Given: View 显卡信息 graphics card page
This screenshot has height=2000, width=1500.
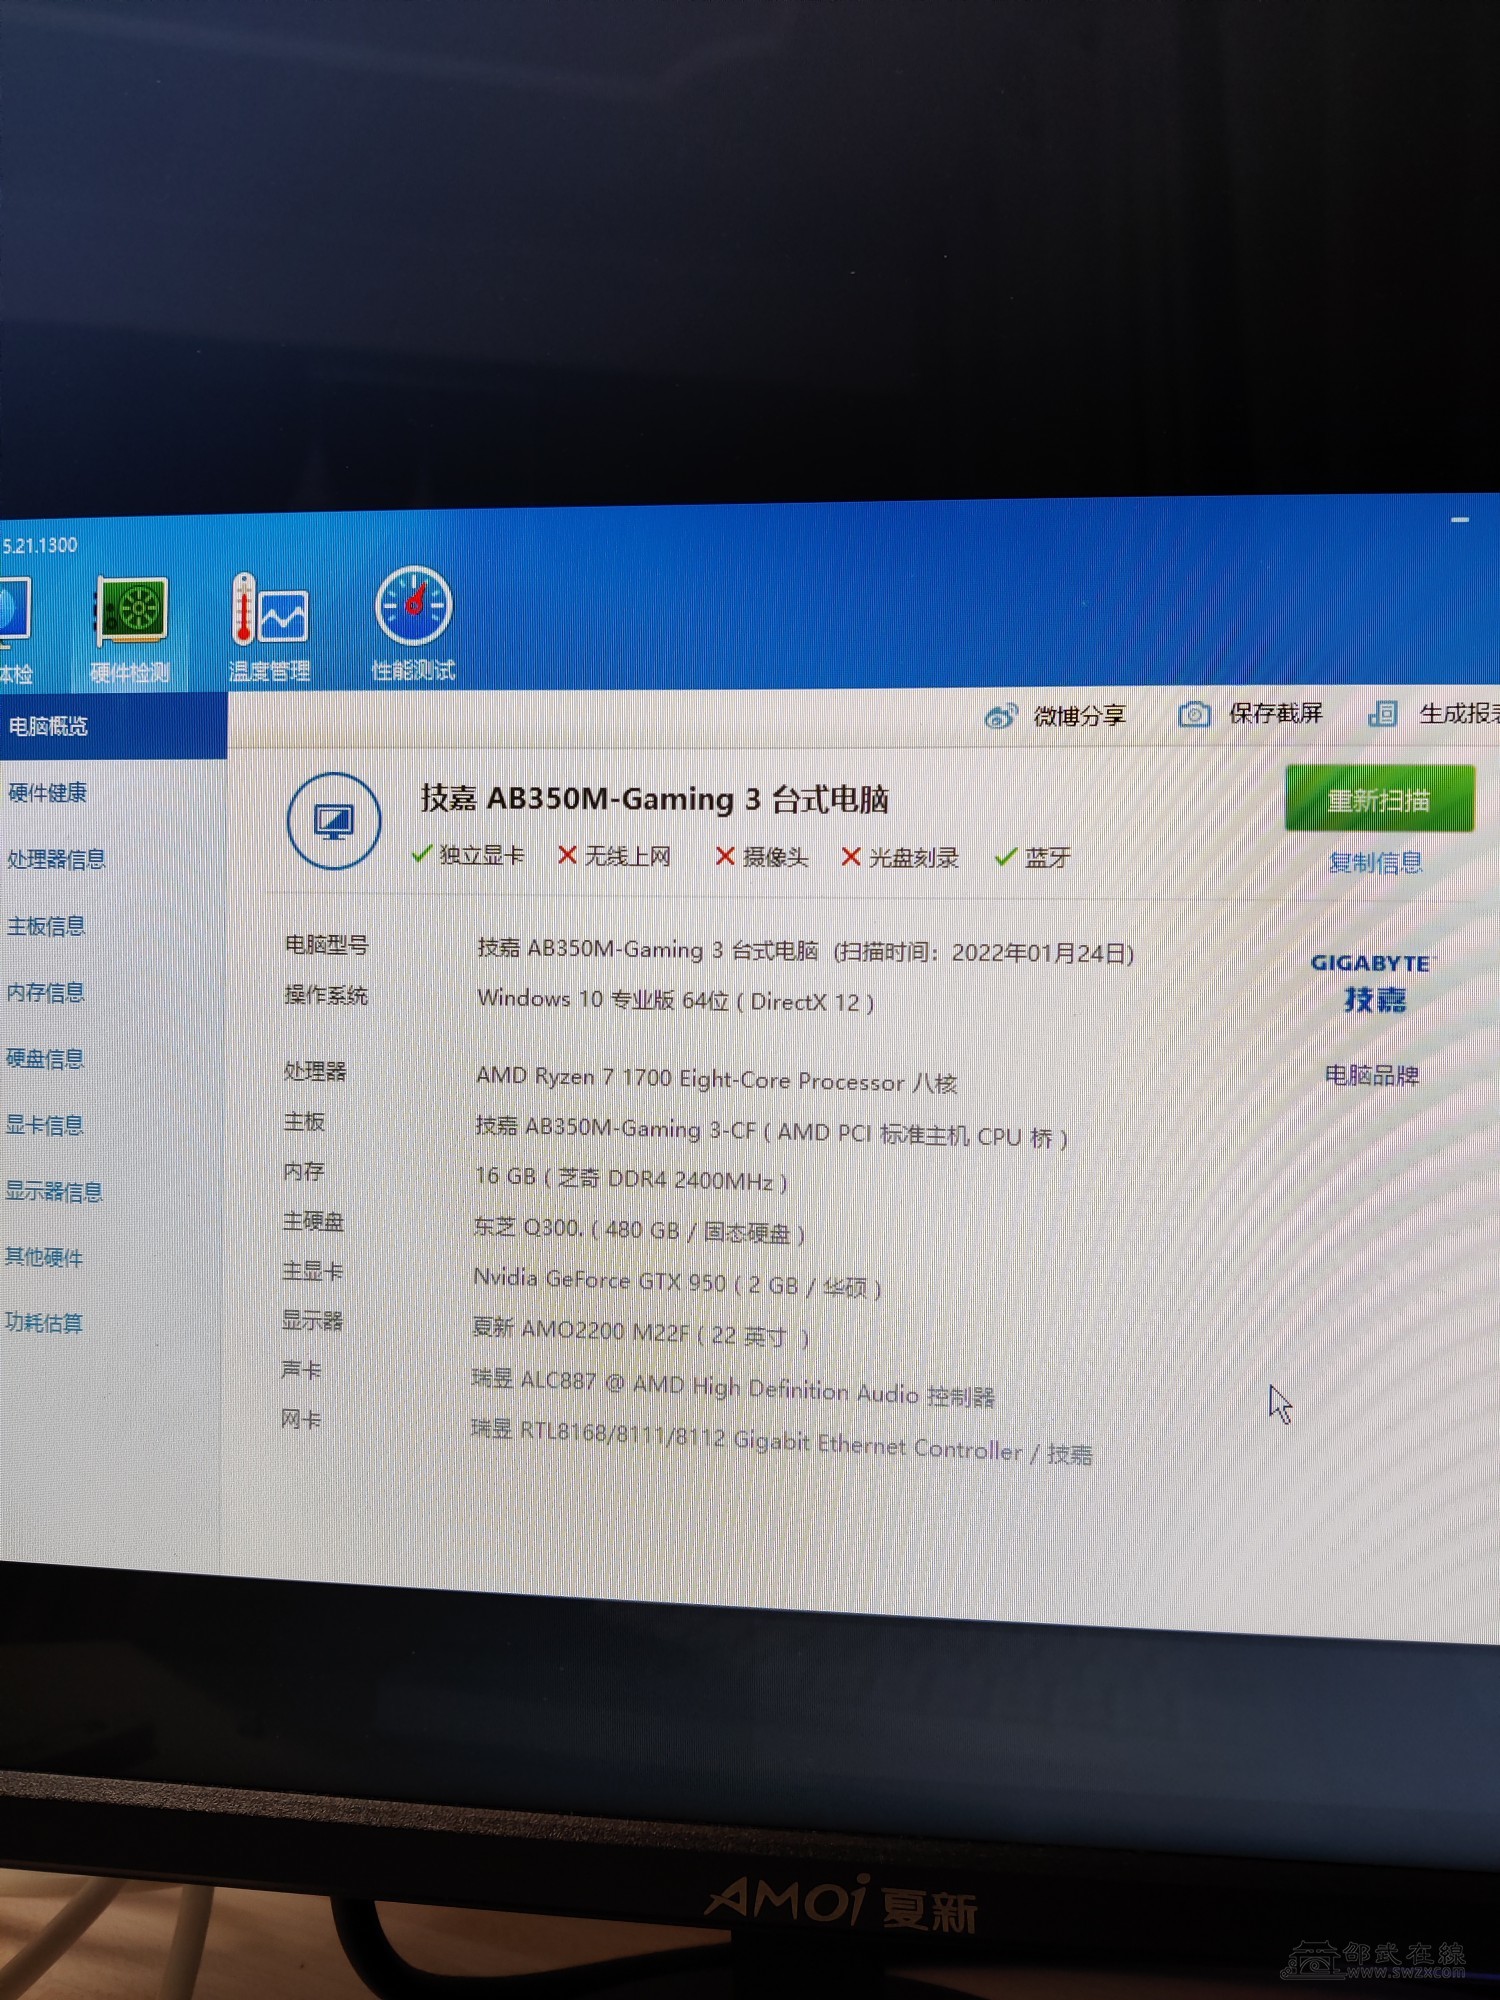Looking at the screenshot, I should [x=45, y=1125].
